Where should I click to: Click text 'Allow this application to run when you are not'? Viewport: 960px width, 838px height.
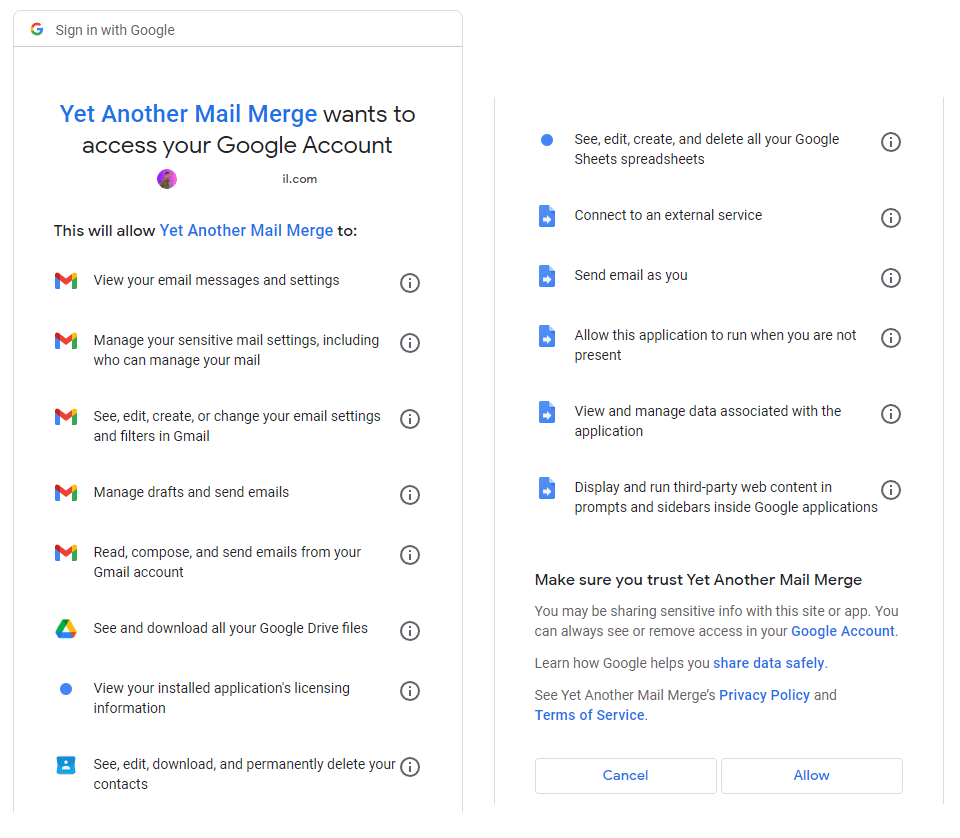pos(715,335)
